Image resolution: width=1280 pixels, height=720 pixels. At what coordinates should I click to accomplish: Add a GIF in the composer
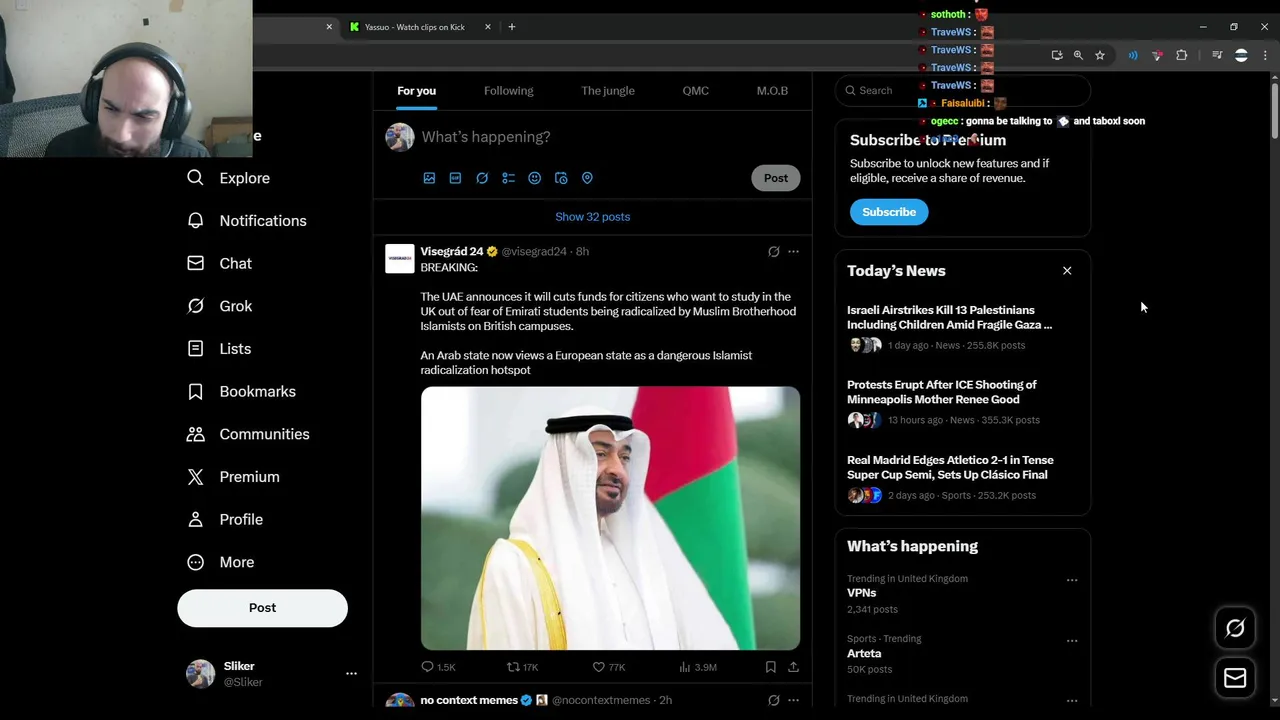(x=455, y=178)
